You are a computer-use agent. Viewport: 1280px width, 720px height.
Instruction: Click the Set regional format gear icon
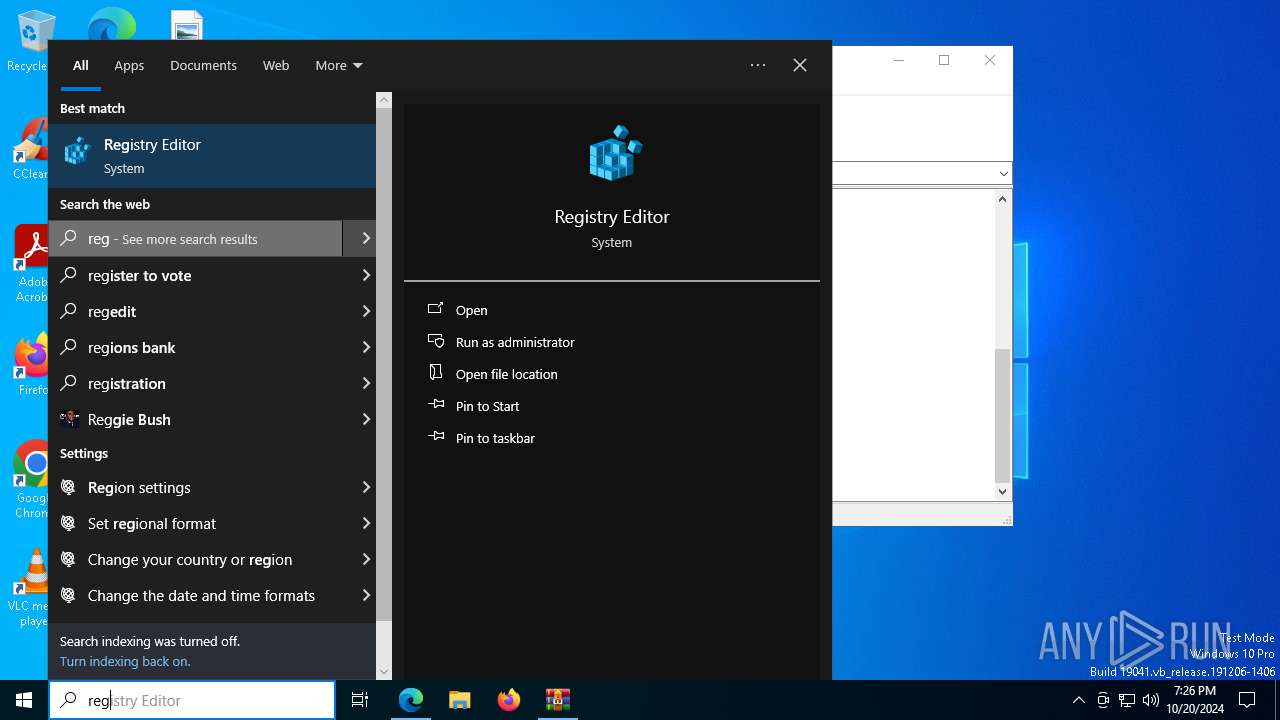(68, 523)
